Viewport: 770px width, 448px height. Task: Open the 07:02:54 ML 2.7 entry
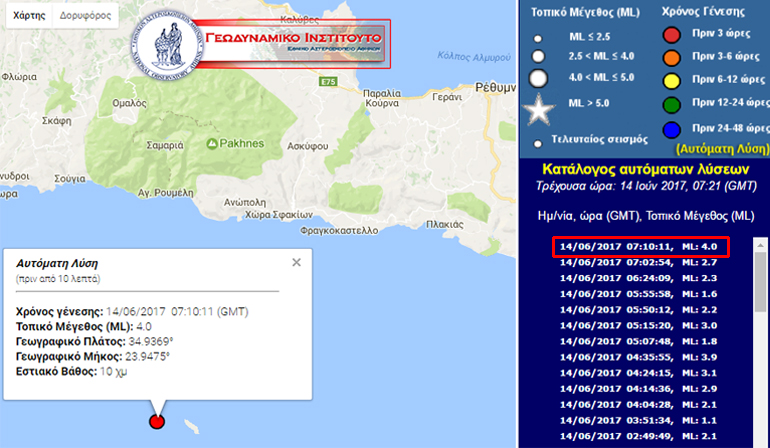pyautogui.click(x=640, y=261)
